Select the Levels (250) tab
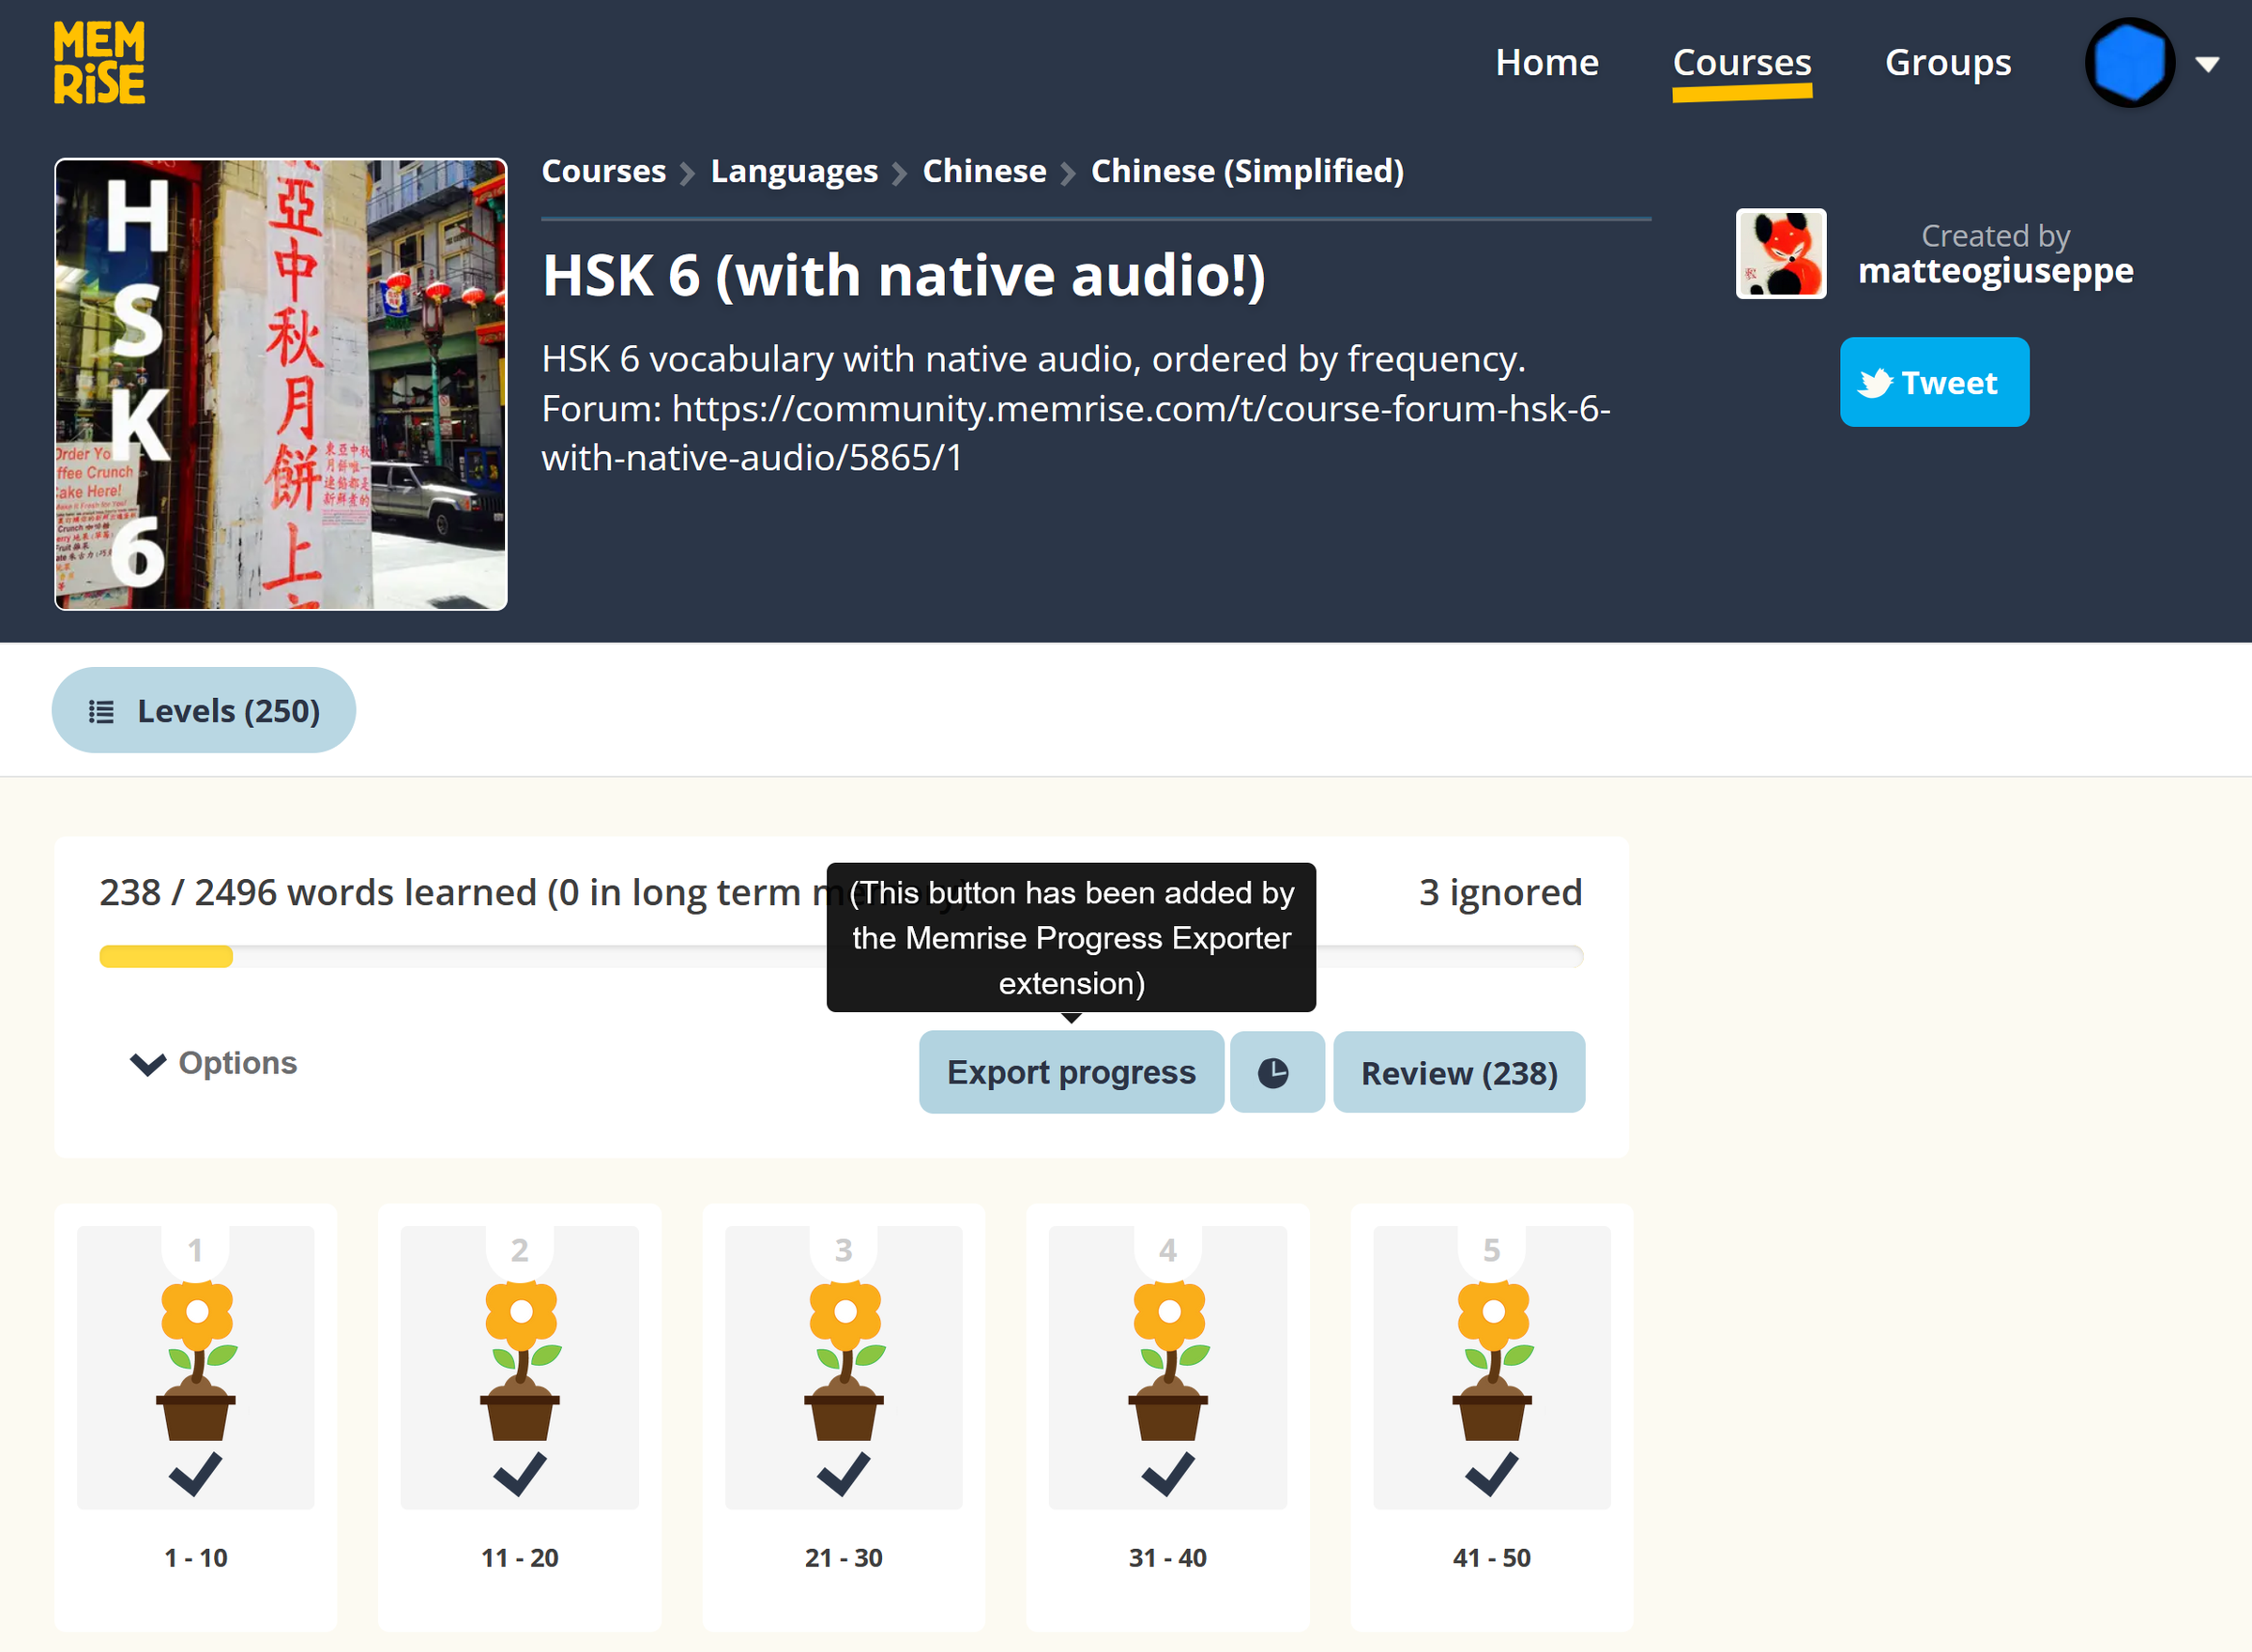This screenshot has width=2252, height=1652. (204, 710)
